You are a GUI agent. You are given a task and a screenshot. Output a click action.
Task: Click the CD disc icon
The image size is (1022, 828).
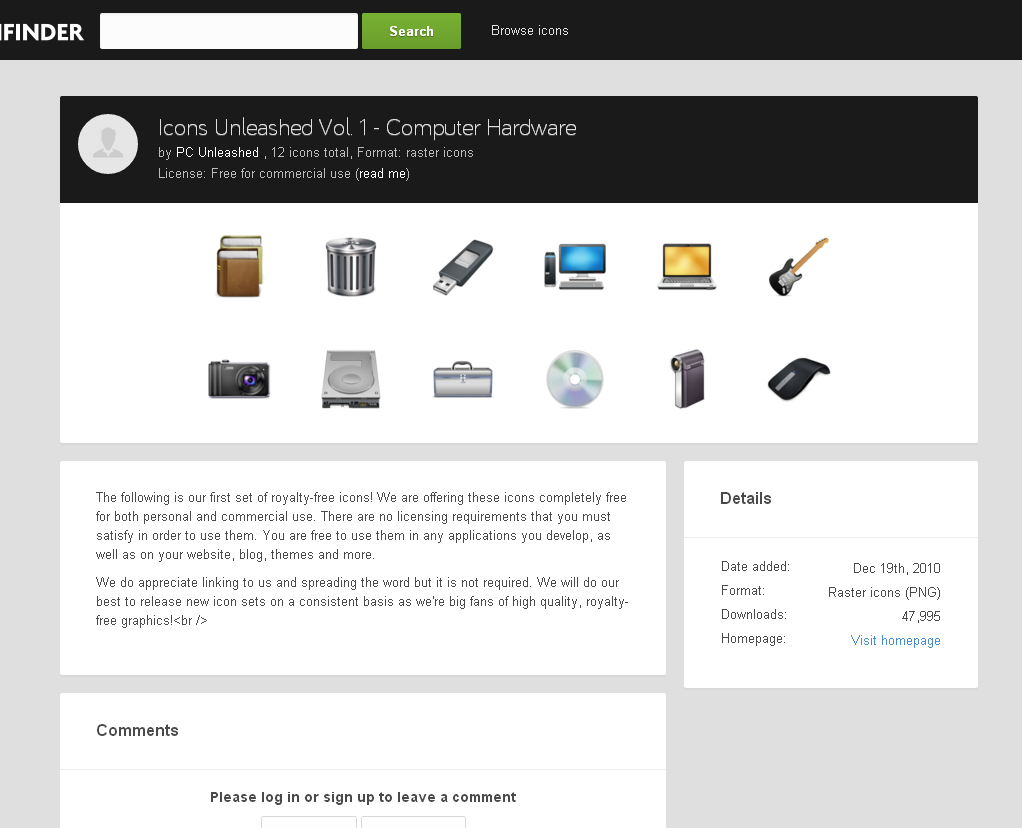(x=575, y=379)
